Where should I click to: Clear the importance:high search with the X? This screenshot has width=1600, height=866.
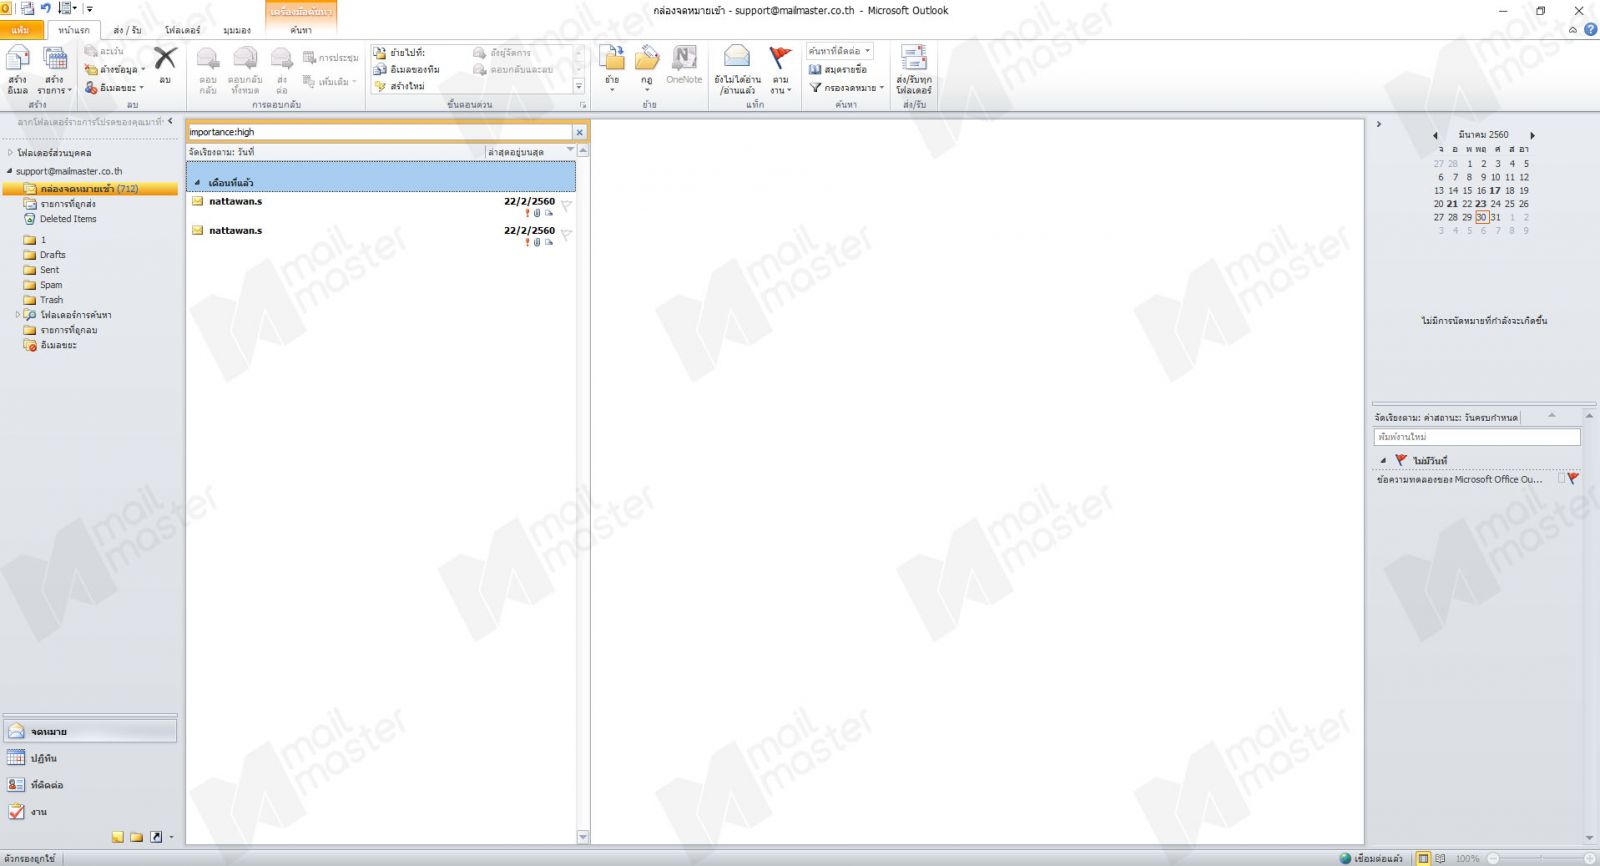click(x=579, y=132)
